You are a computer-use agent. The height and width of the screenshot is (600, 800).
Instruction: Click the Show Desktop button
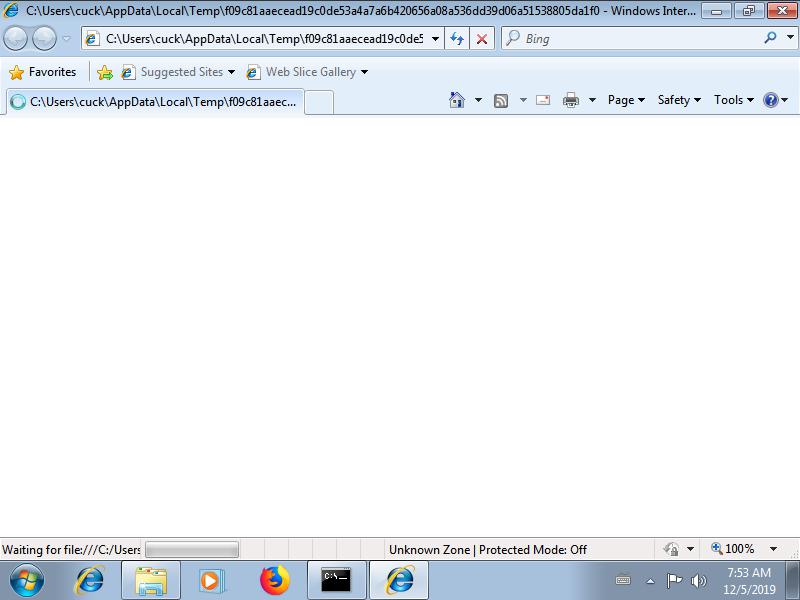[x=792, y=581]
